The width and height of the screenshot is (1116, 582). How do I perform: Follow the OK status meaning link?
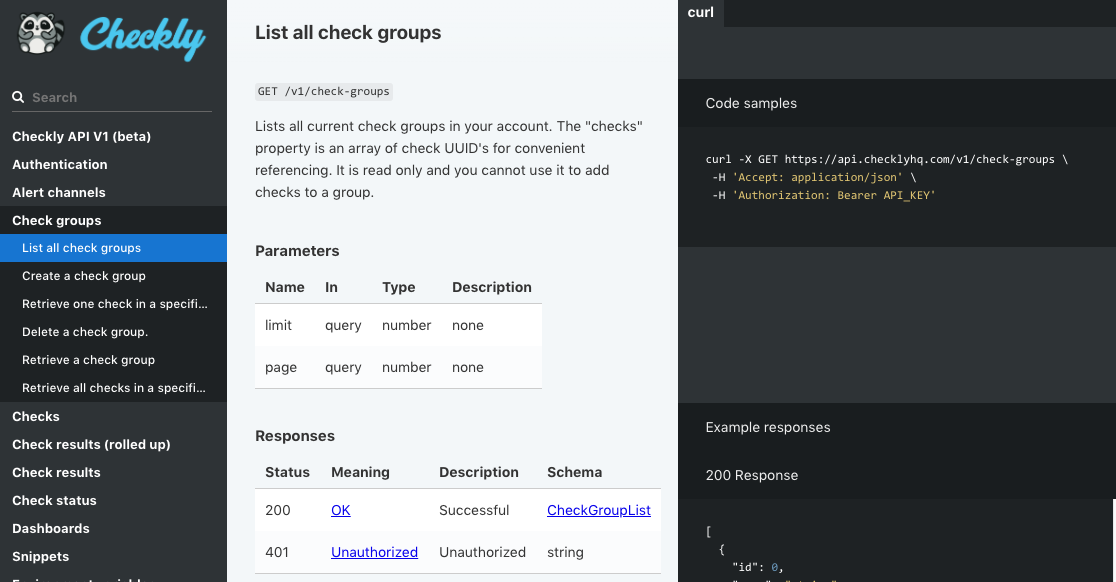(341, 510)
